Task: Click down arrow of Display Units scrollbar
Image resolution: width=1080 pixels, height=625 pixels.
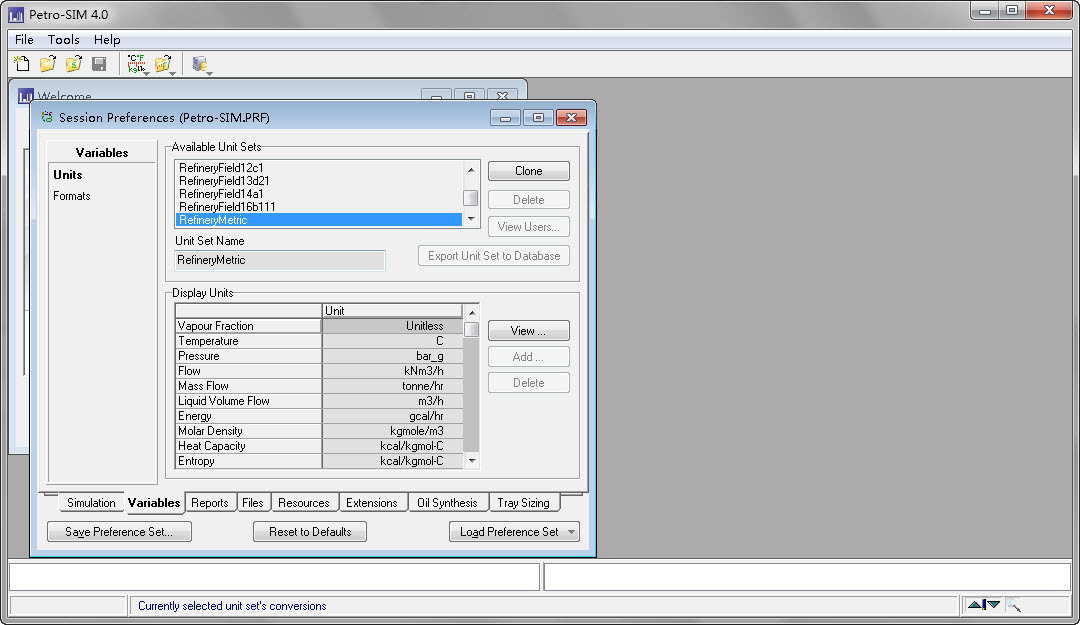Action: [472, 461]
